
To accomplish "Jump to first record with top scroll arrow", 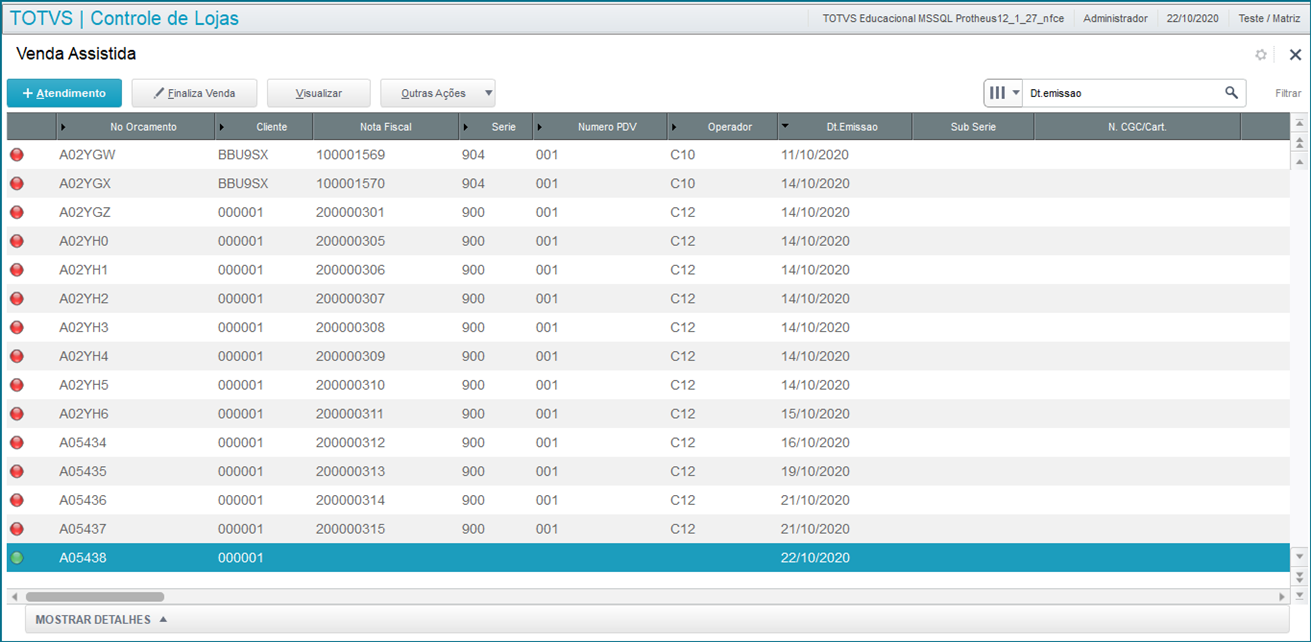I will point(1300,124).
